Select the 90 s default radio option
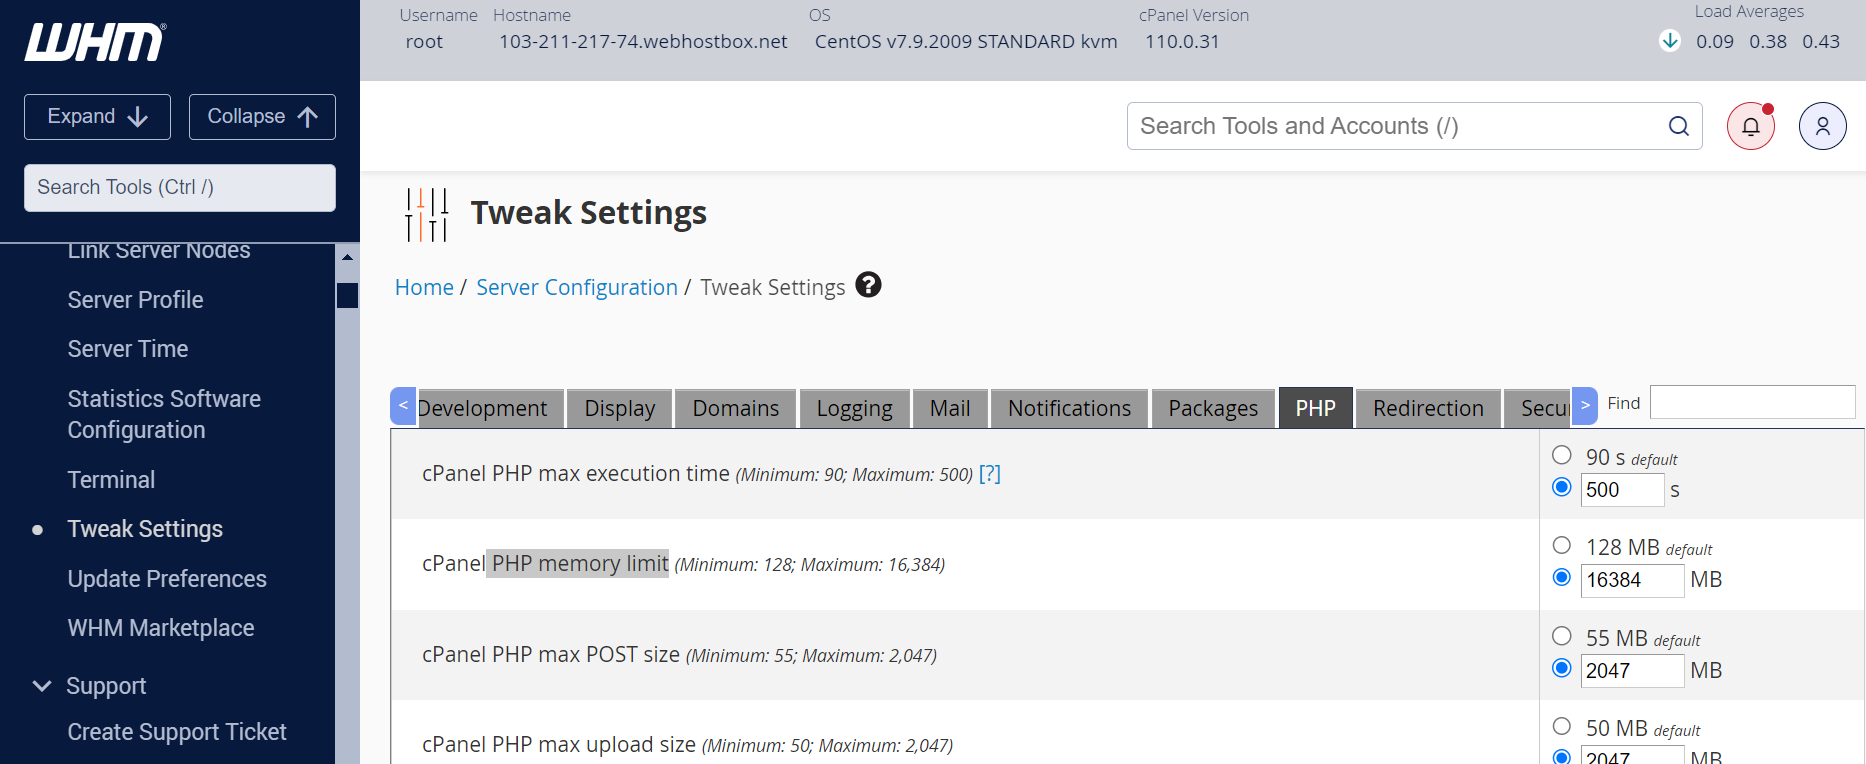Image resolution: width=1866 pixels, height=764 pixels. coord(1561,456)
